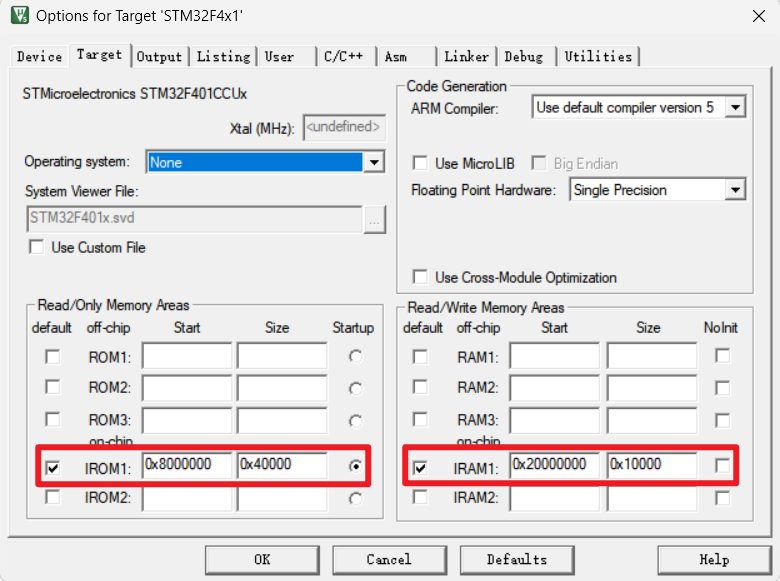Select IROM2 Startup radio button
This screenshot has height=581, width=780.
pyautogui.click(x=355, y=498)
